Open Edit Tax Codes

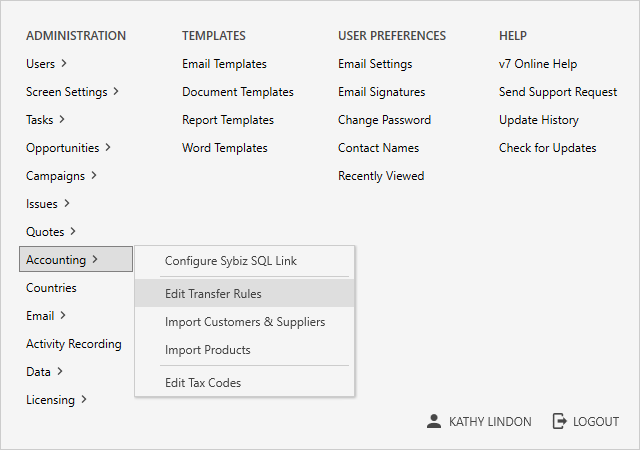point(202,383)
